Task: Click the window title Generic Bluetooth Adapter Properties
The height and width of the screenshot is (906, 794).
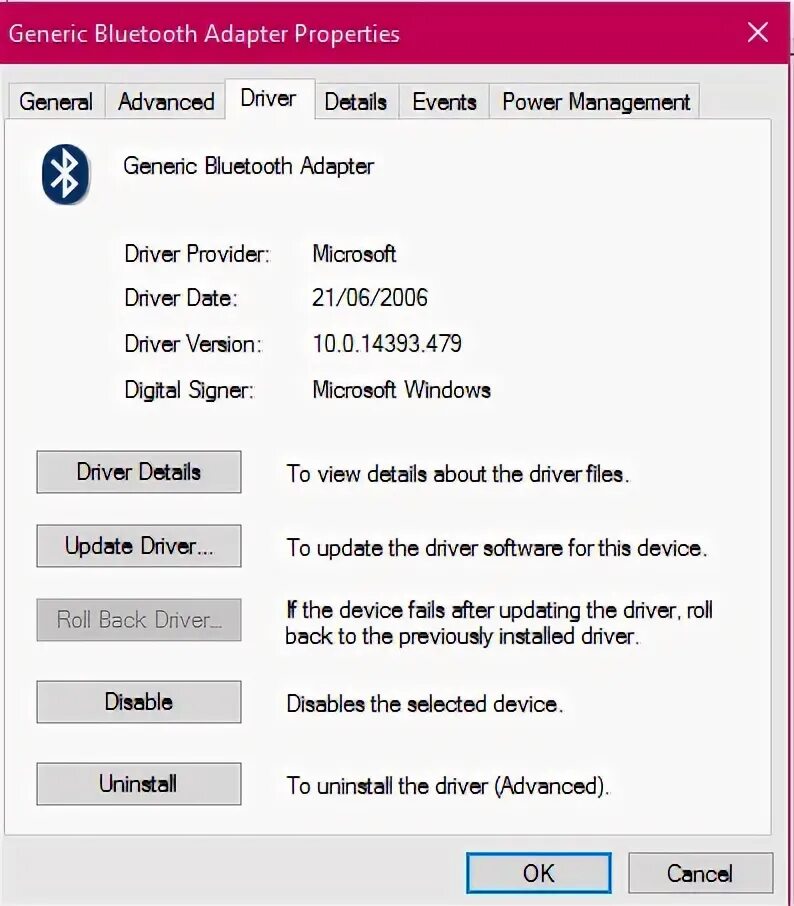Action: point(204,34)
